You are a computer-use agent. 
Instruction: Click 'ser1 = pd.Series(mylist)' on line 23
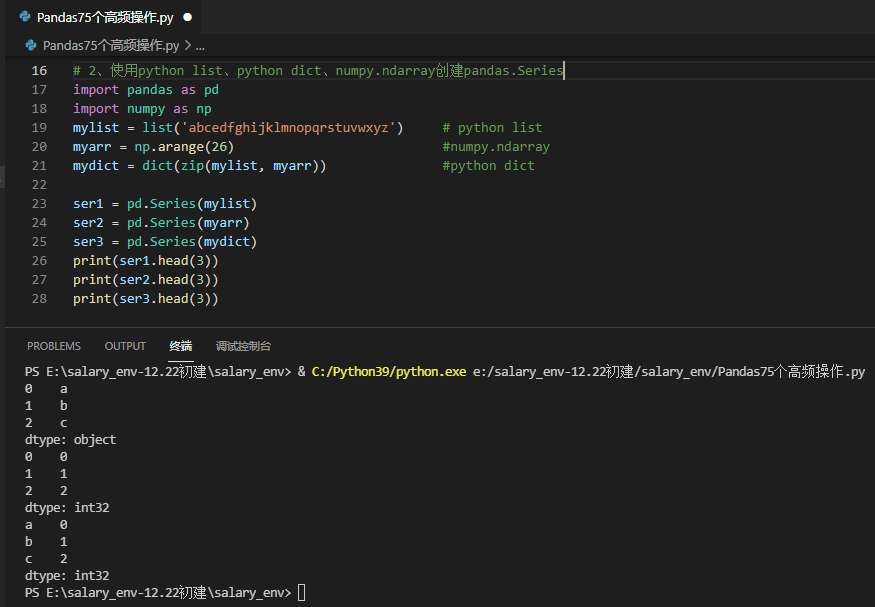pyautogui.click(x=165, y=204)
